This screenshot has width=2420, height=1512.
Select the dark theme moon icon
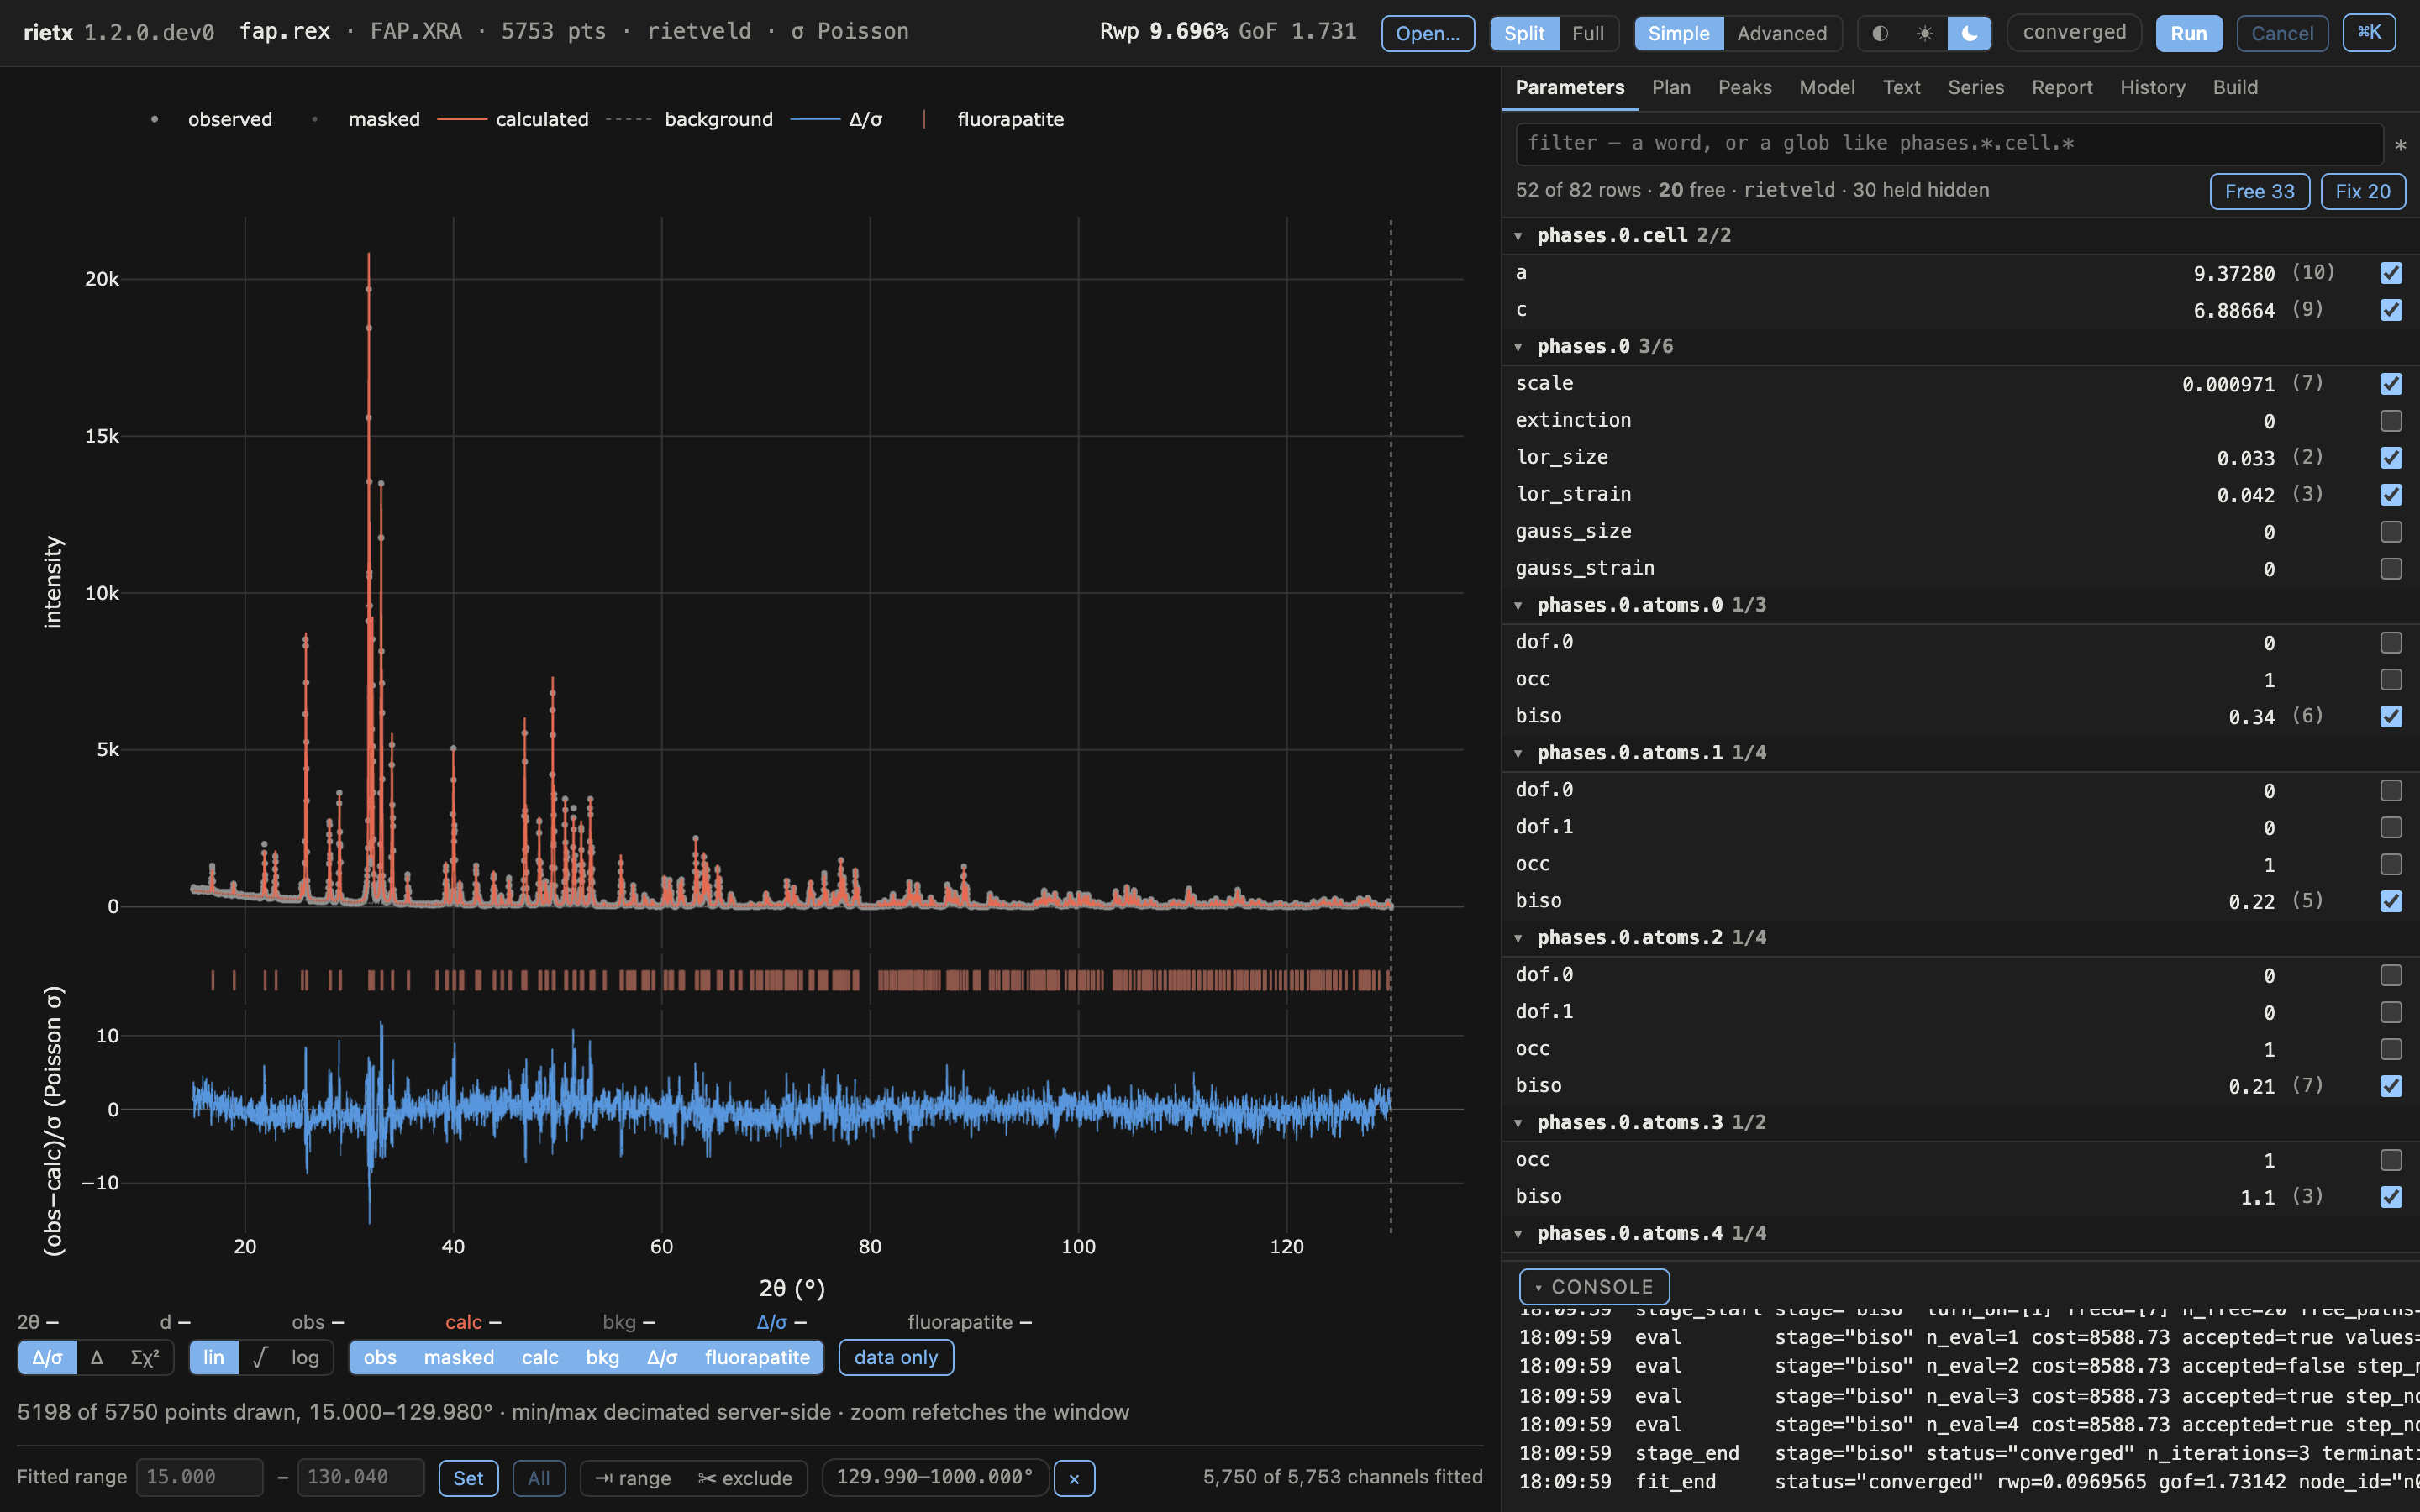pos(1969,33)
